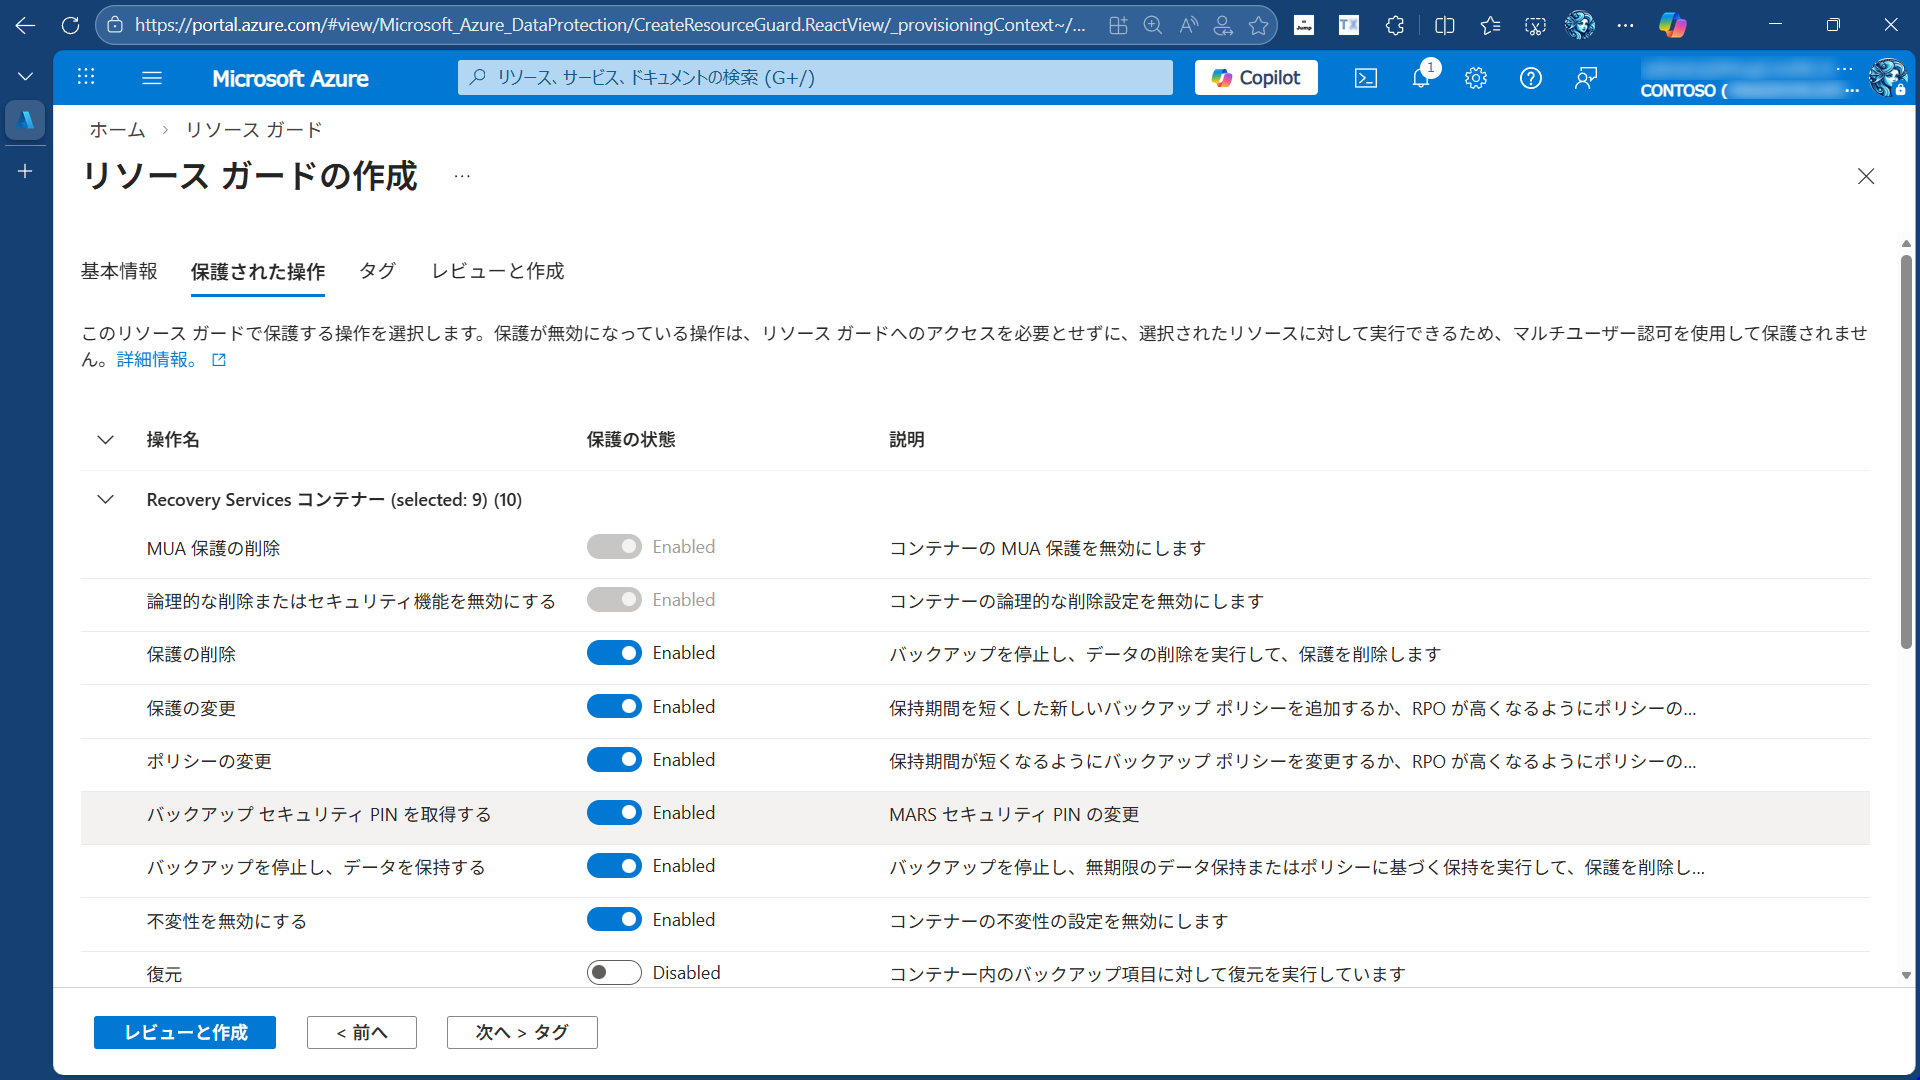Screen dimensions: 1920x1080
Task: Collapse the Recovery Services コンテナー group
Action: click(105, 499)
